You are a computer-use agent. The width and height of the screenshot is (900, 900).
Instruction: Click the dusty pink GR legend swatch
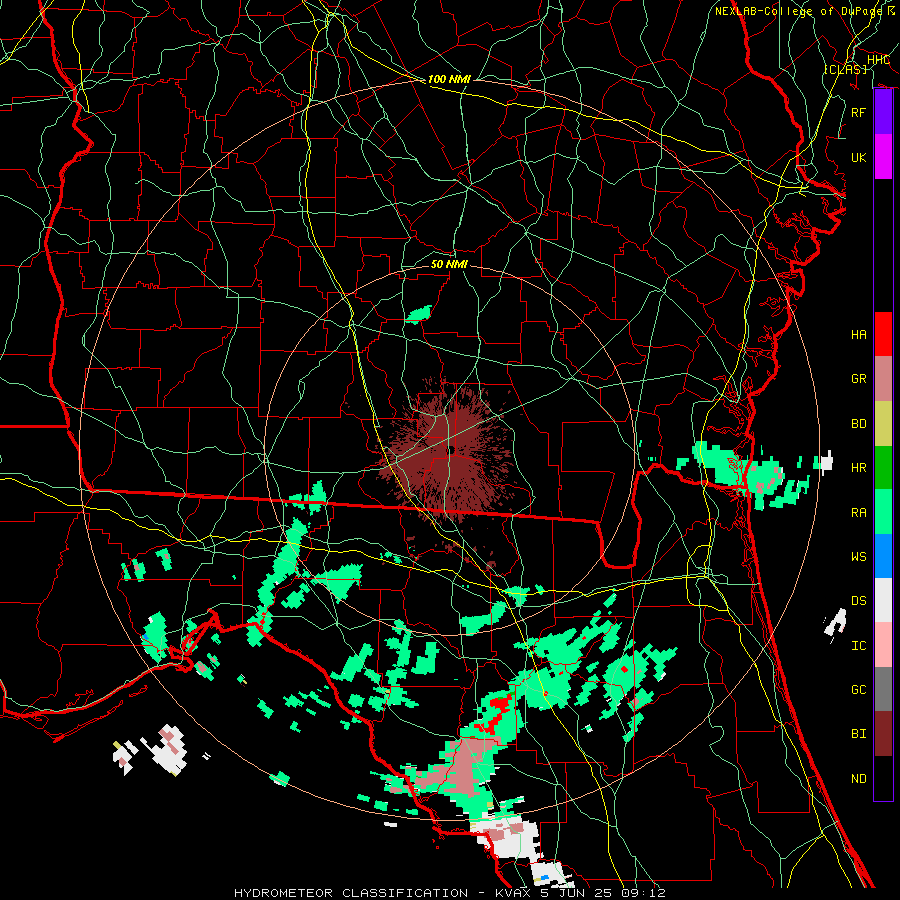883,378
